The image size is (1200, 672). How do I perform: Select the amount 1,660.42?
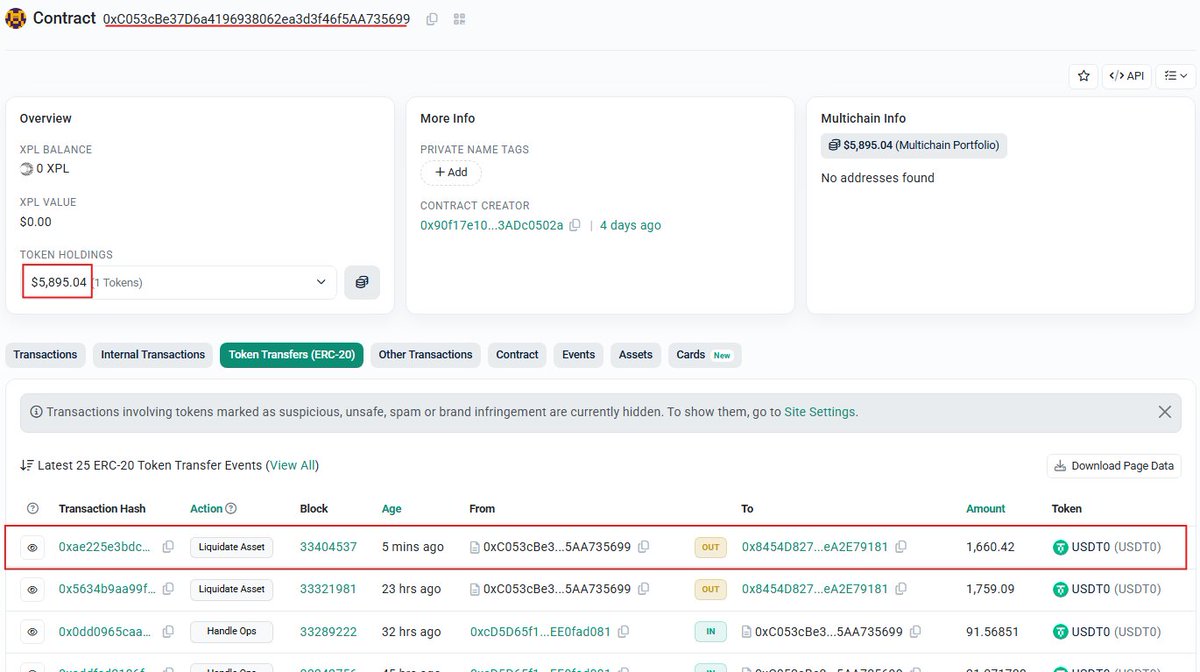click(x=990, y=547)
